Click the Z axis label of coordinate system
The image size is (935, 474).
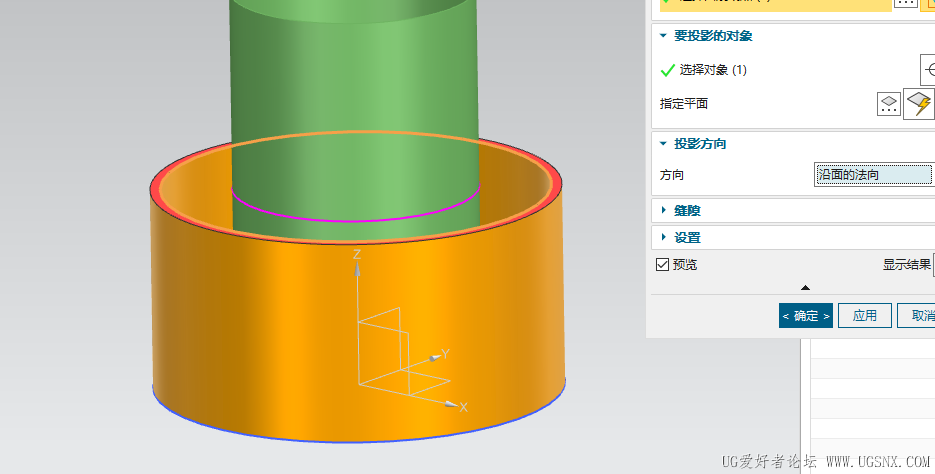click(357, 255)
